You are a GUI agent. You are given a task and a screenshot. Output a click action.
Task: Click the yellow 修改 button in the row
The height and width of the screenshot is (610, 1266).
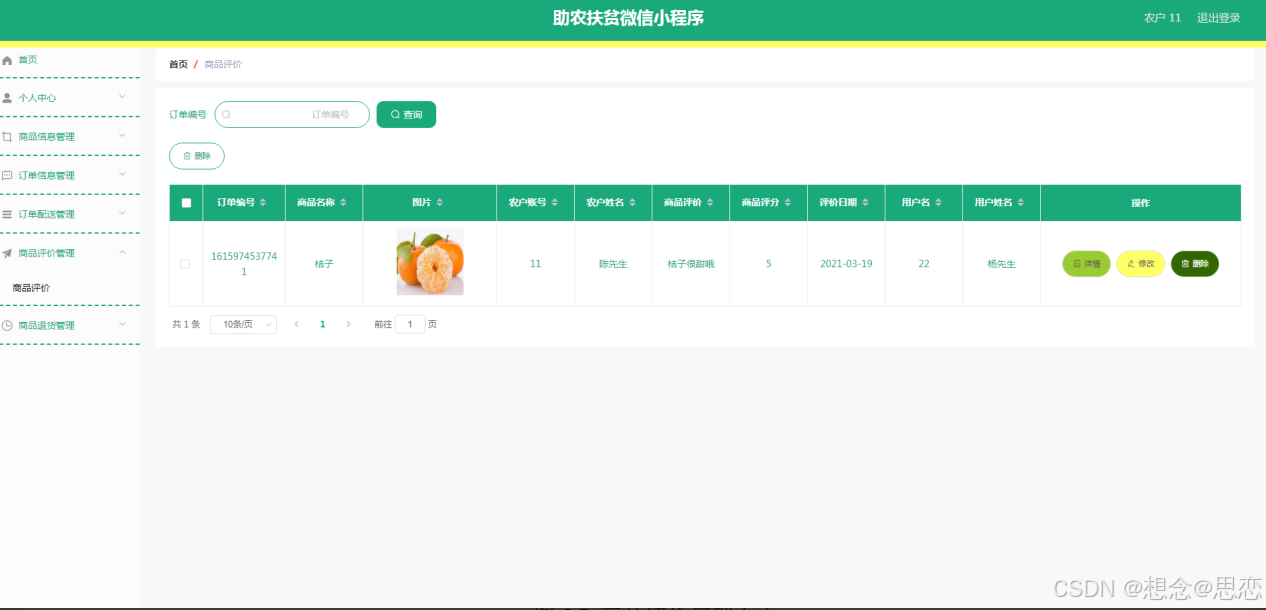1140,264
